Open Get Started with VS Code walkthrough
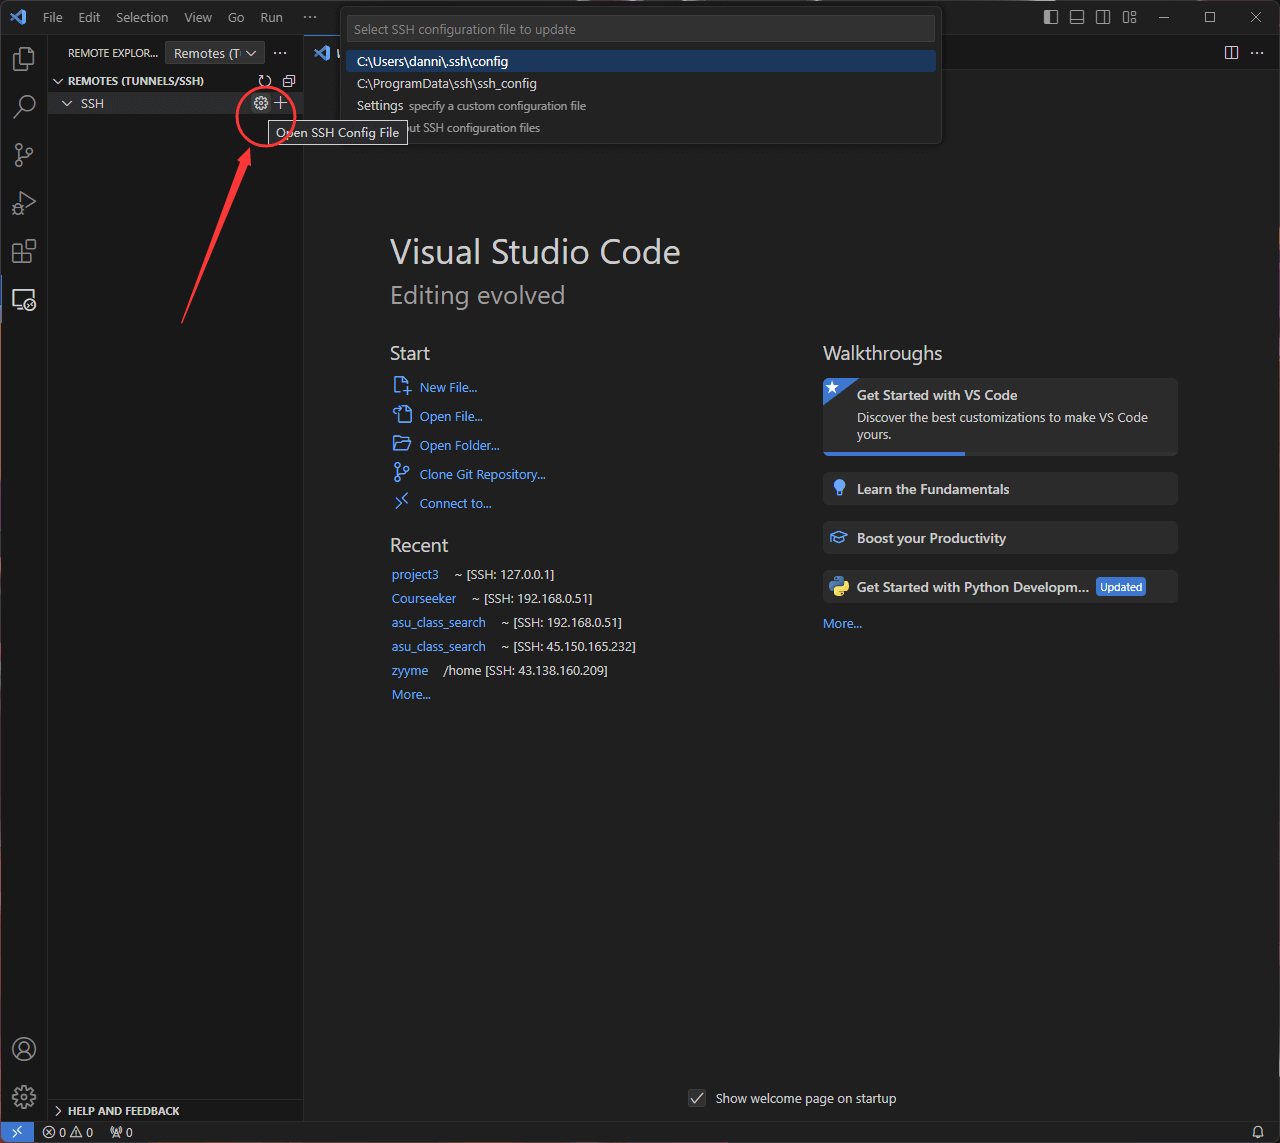The image size is (1280, 1143). click(1000, 416)
